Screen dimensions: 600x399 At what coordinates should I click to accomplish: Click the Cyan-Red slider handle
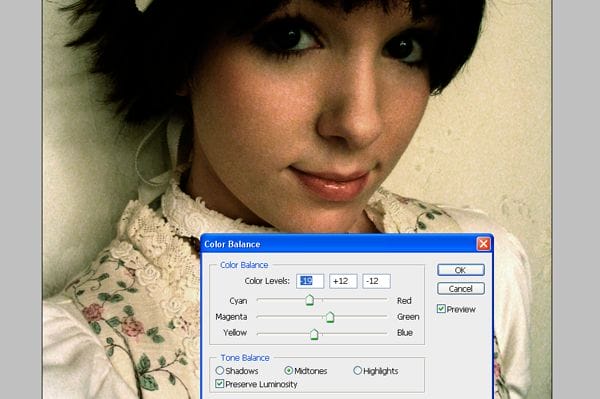(310, 300)
